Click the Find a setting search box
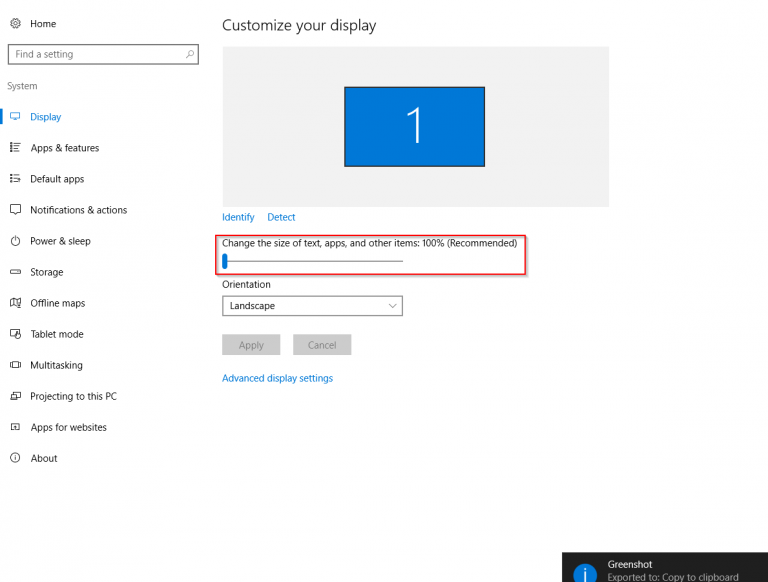This screenshot has width=768, height=582. (95, 54)
